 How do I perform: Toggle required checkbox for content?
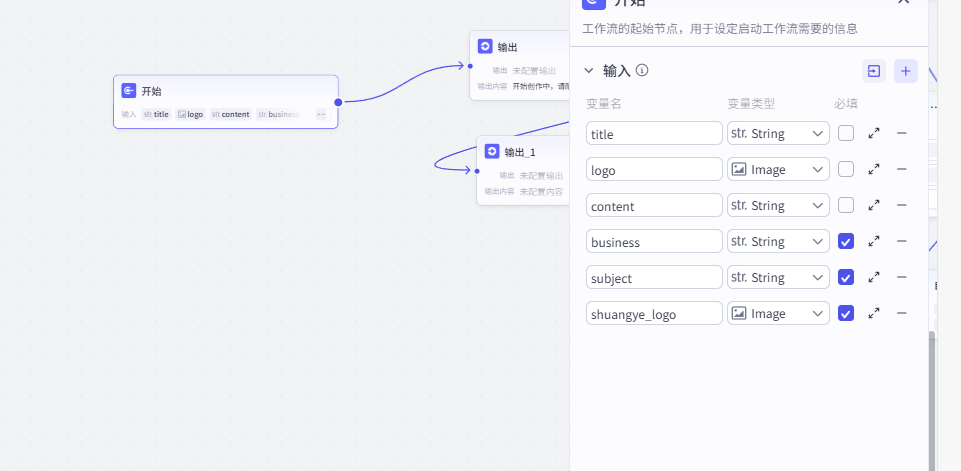click(x=846, y=205)
